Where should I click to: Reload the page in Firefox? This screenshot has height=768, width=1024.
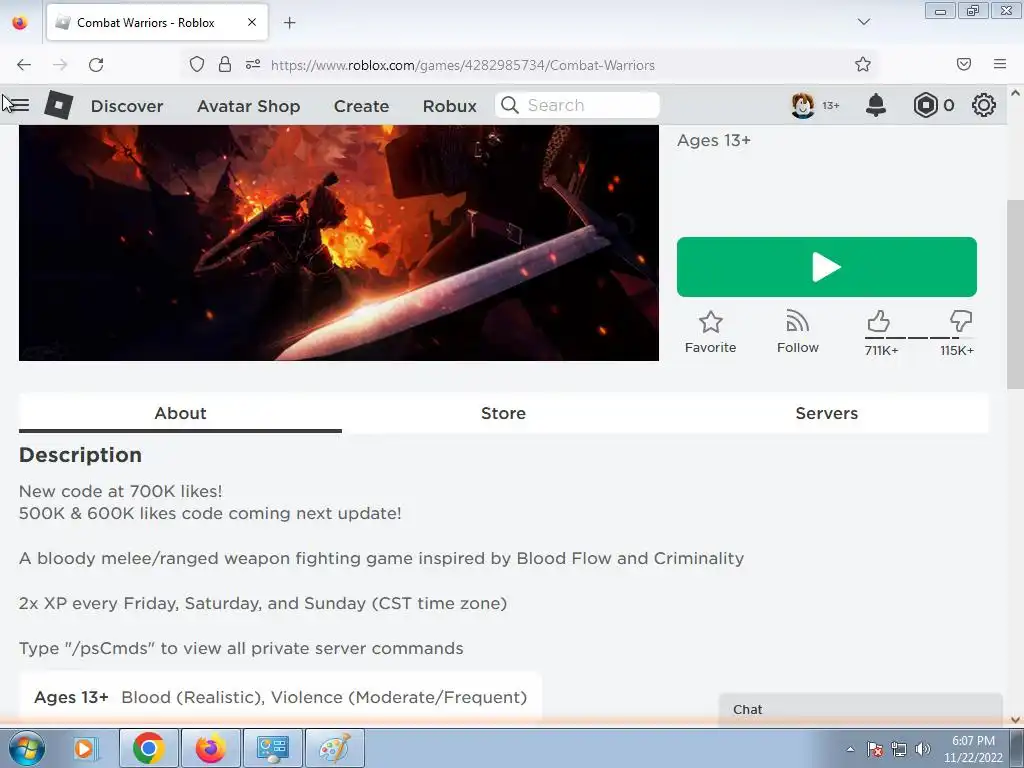pos(96,65)
